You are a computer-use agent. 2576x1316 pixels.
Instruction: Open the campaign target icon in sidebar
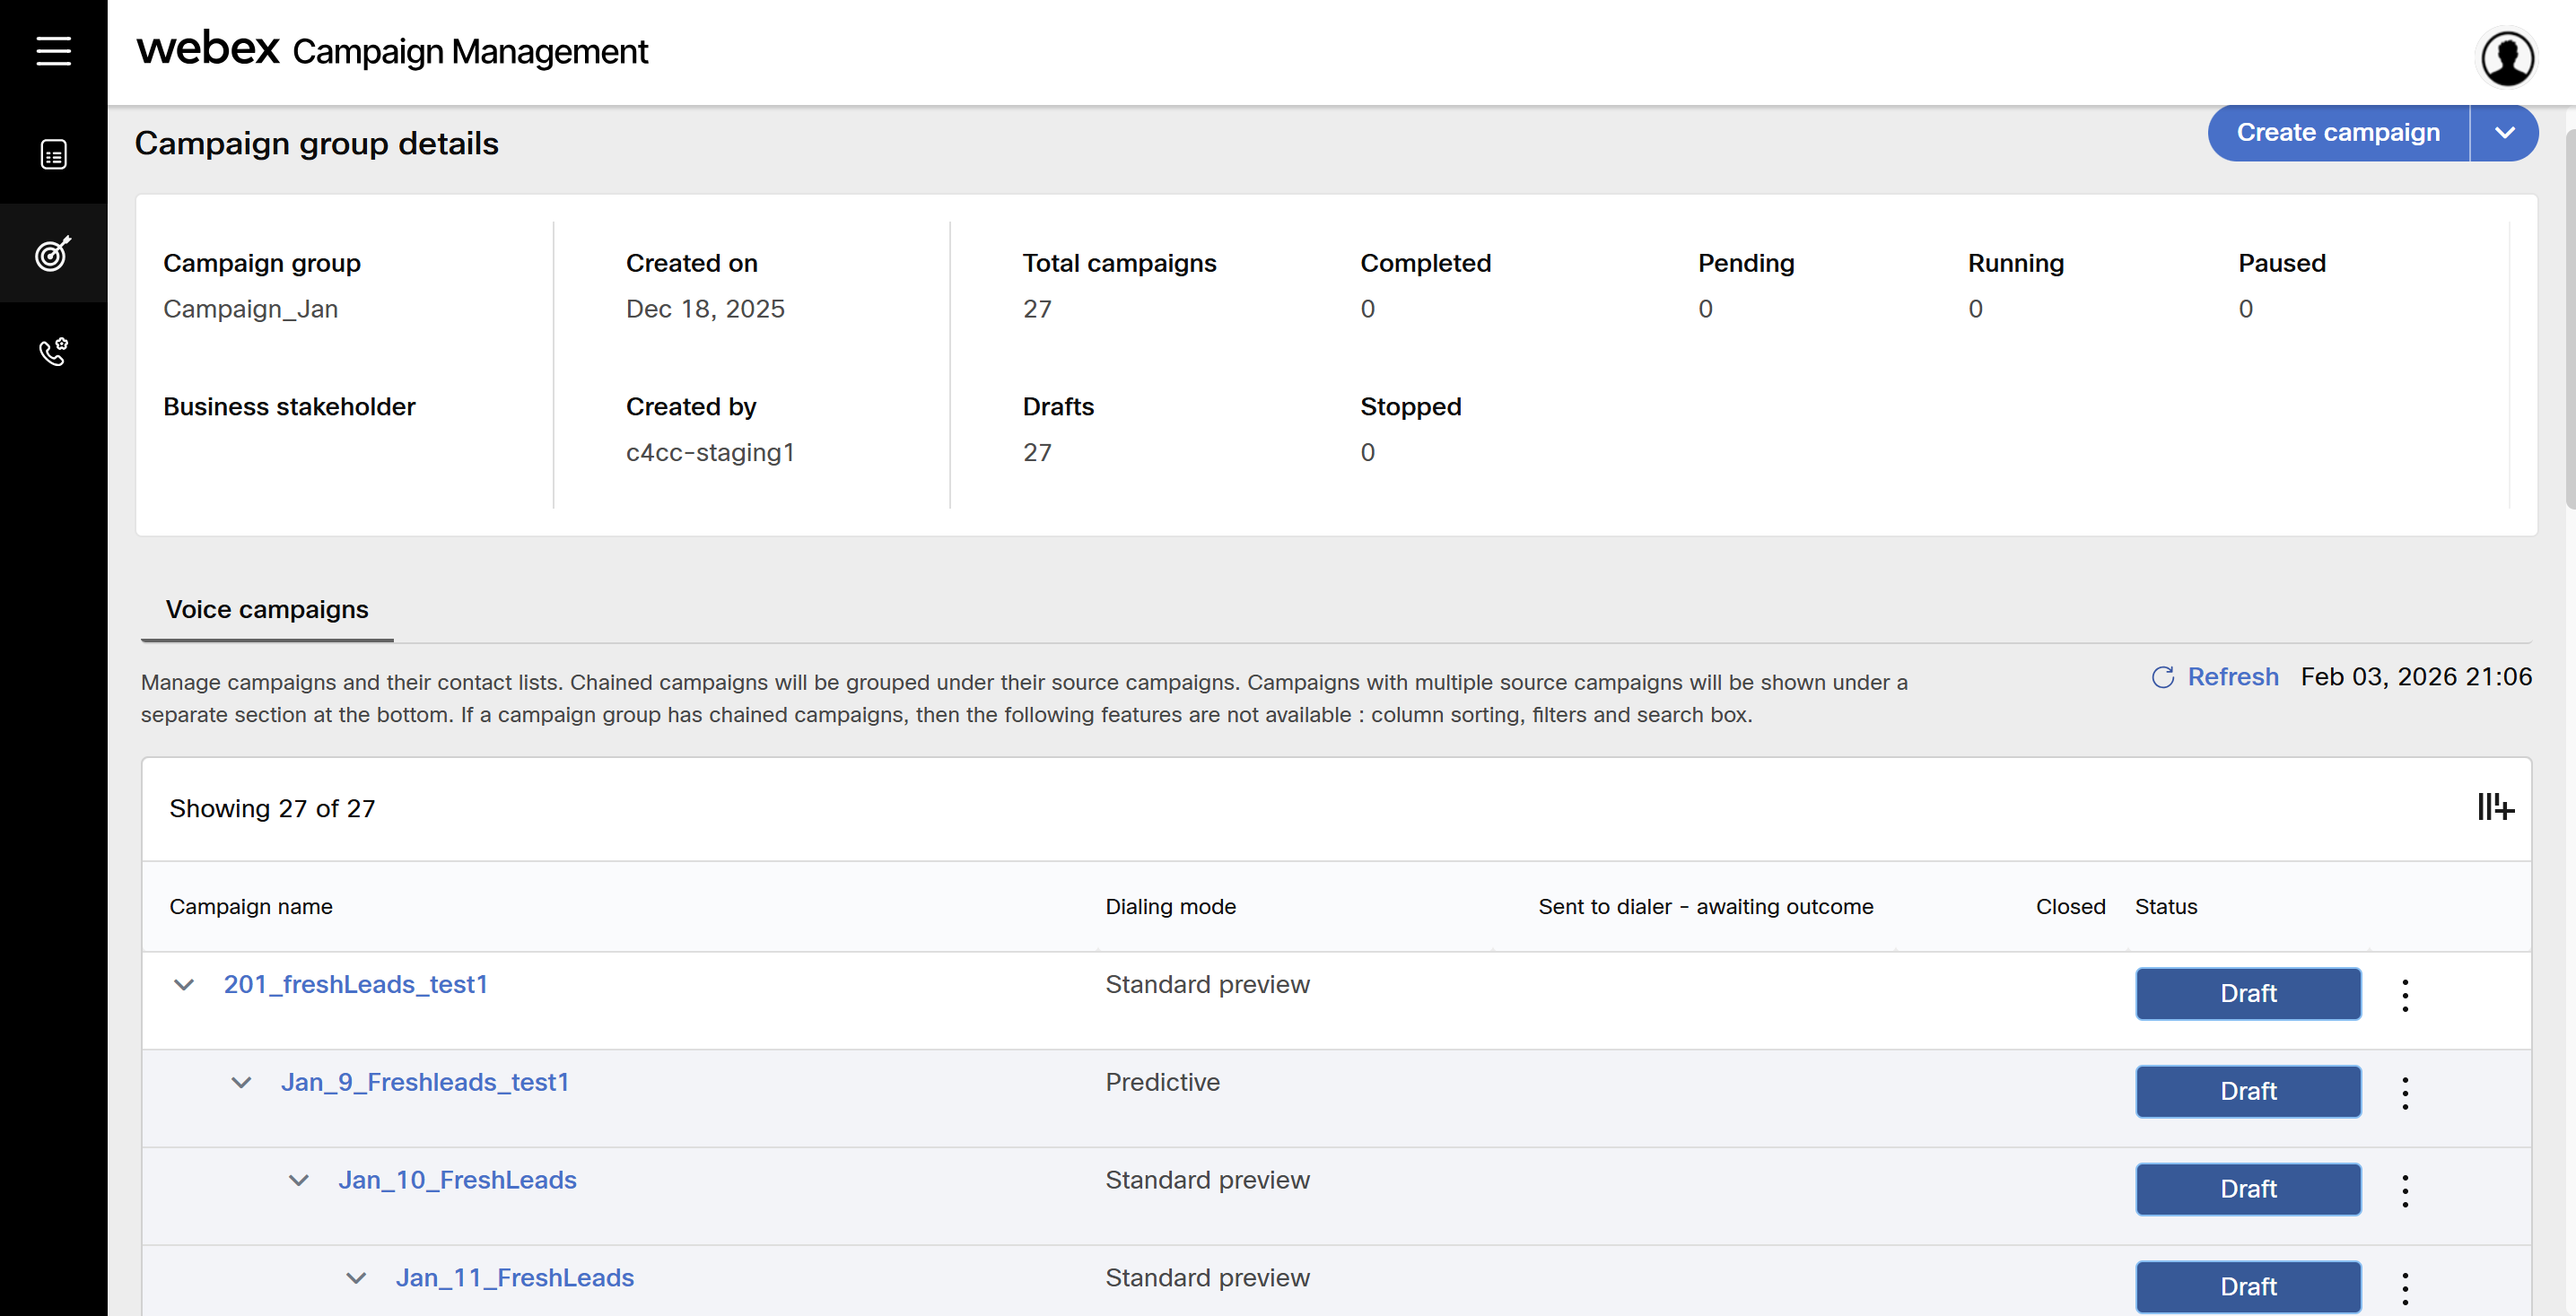tap(53, 253)
